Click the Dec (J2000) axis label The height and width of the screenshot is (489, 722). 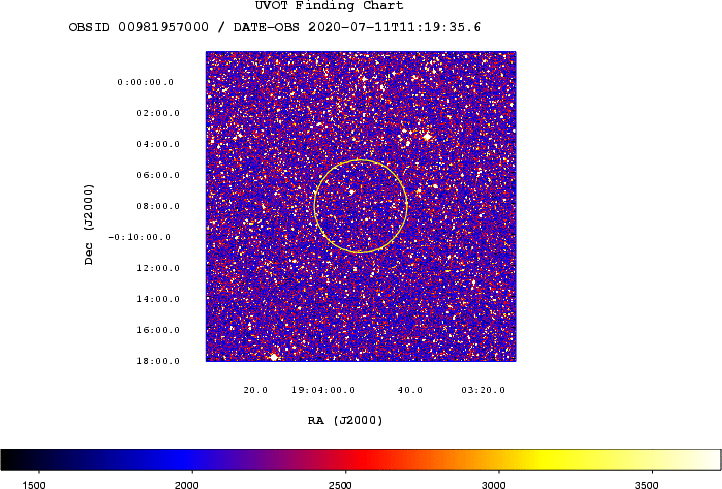point(88,224)
